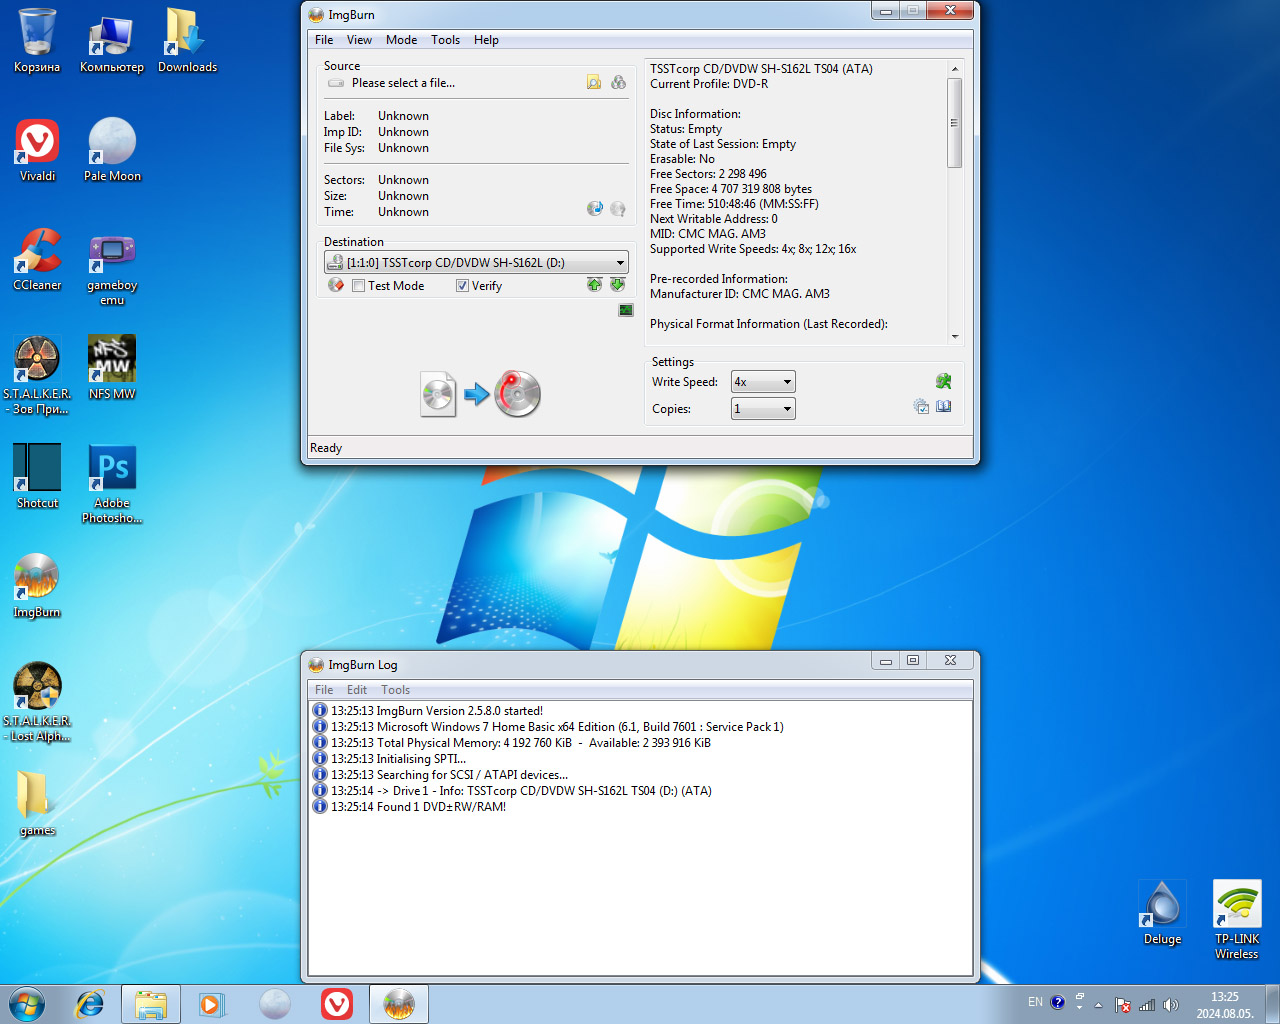Click the volume speaker tray icon
This screenshot has height=1024, width=1280.
[1171, 1005]
